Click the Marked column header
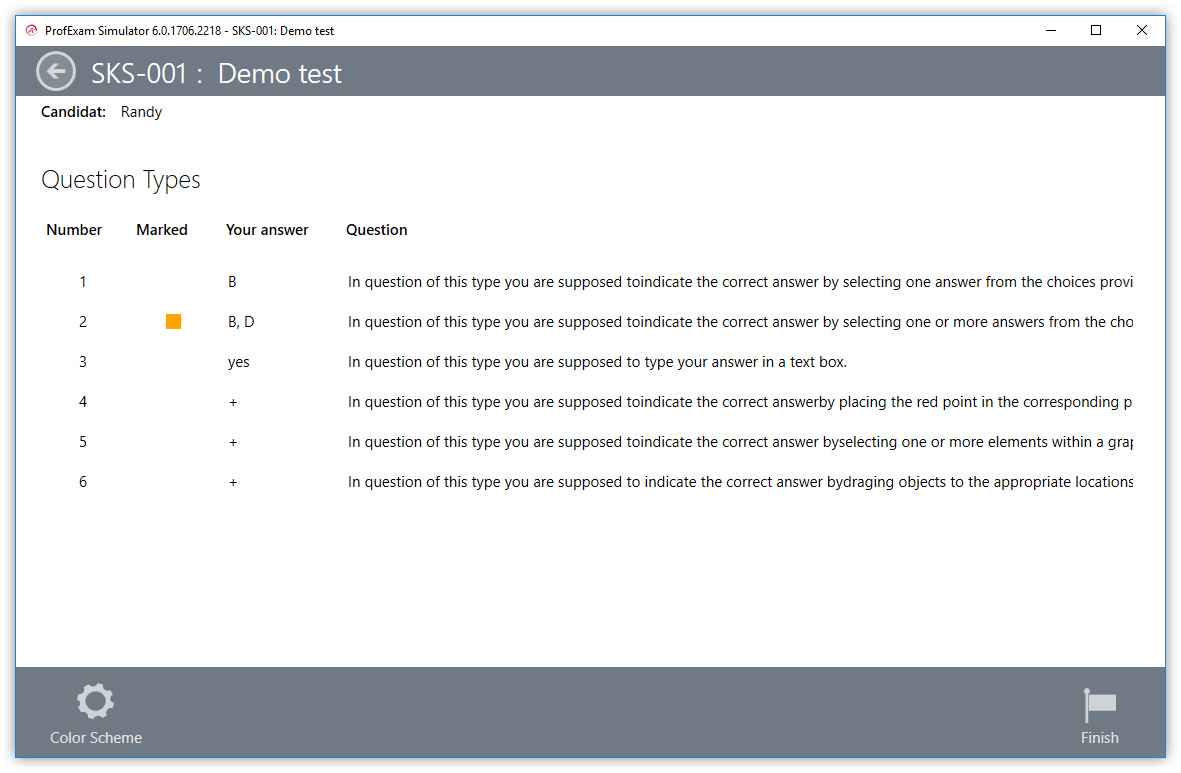 [x=162, y=230]
